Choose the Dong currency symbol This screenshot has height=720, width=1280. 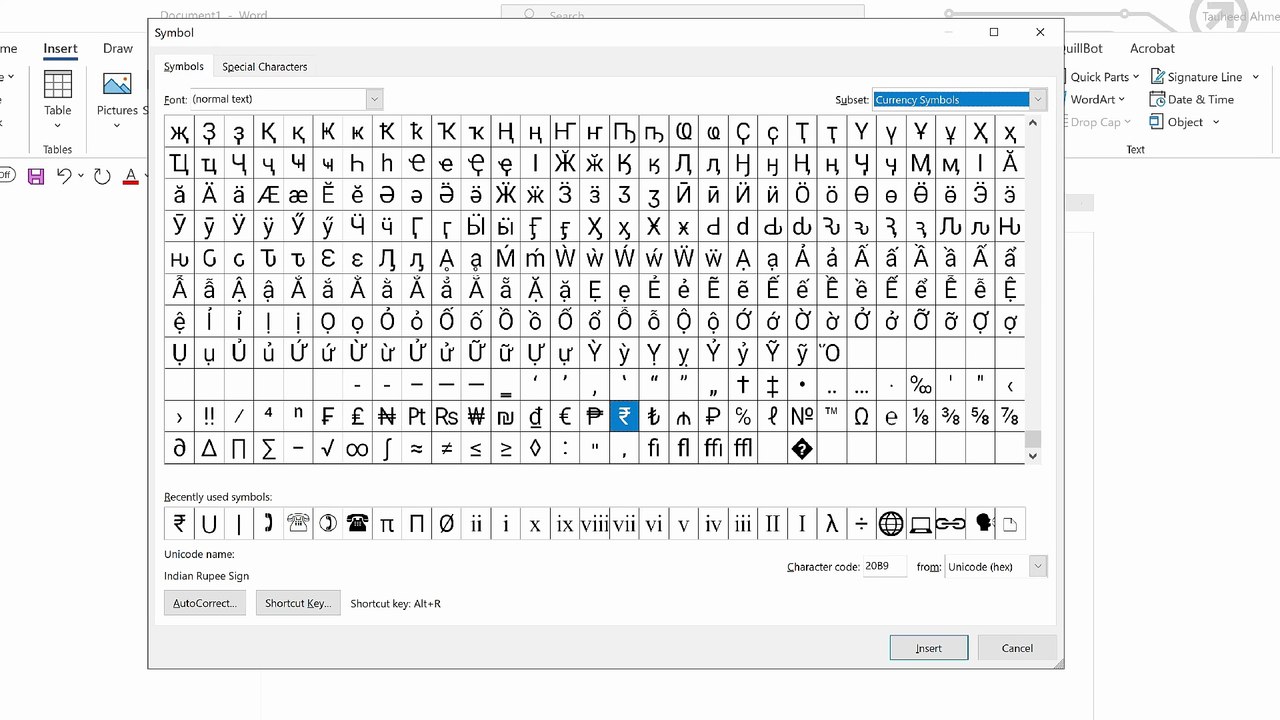click(x=535, y=417)
